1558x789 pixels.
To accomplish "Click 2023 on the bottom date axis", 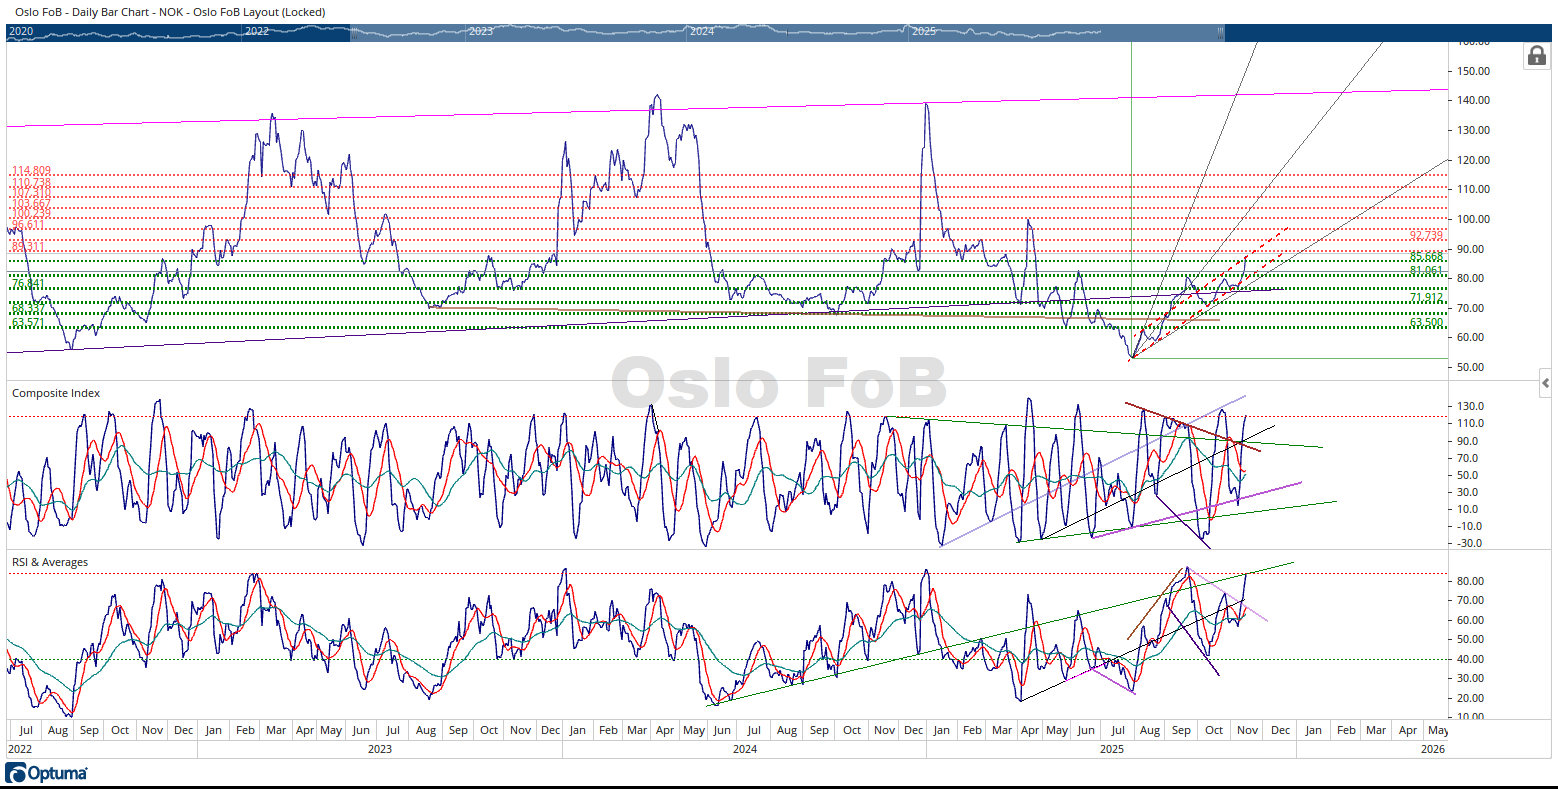I will click(380, 749).
